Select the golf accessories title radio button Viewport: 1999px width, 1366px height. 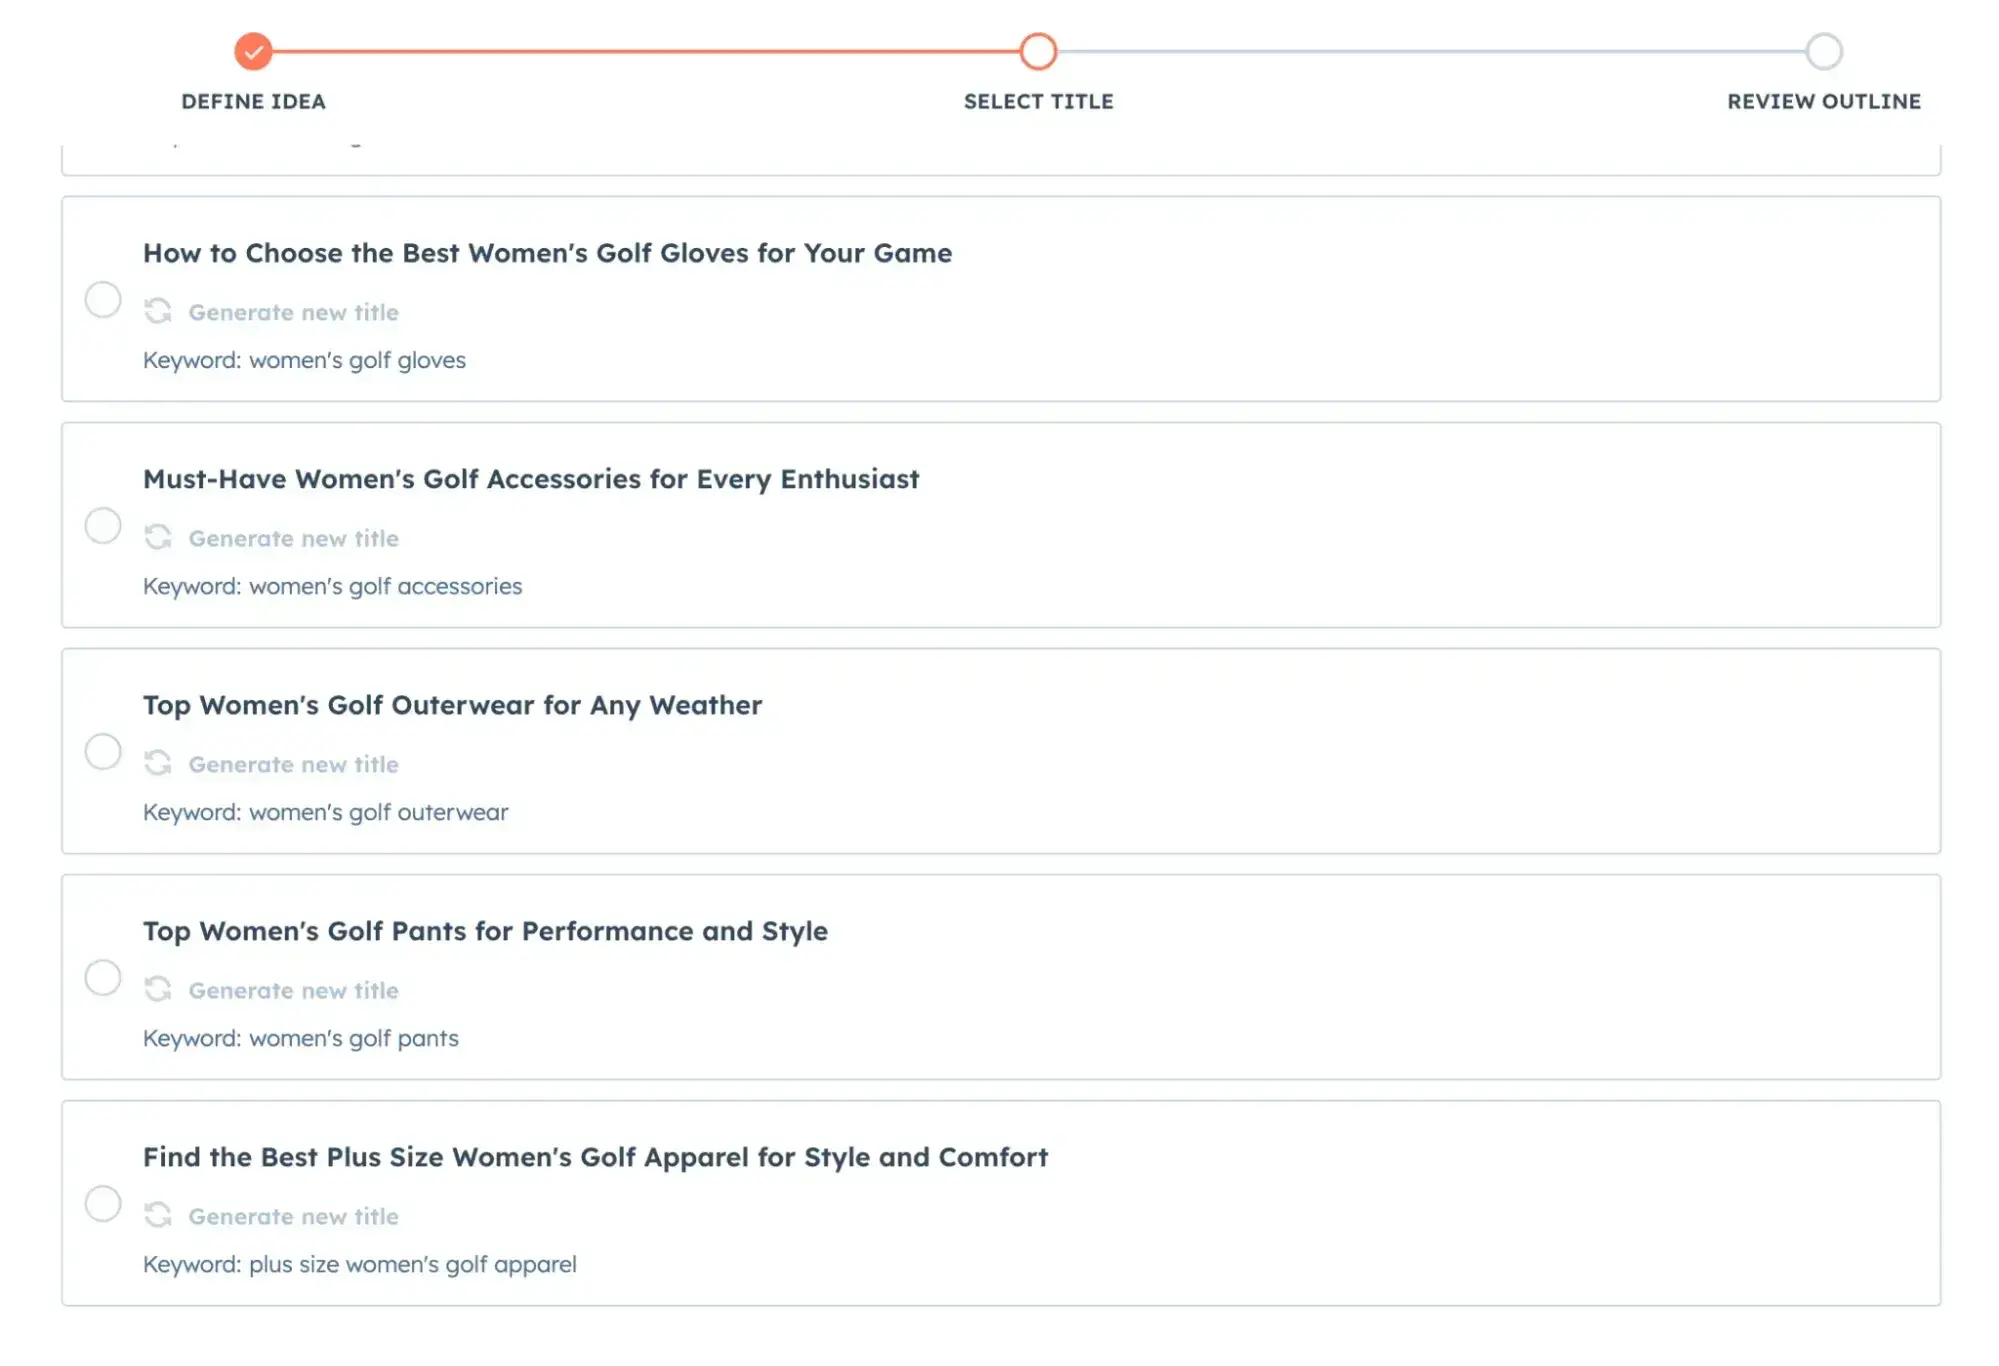103,525
